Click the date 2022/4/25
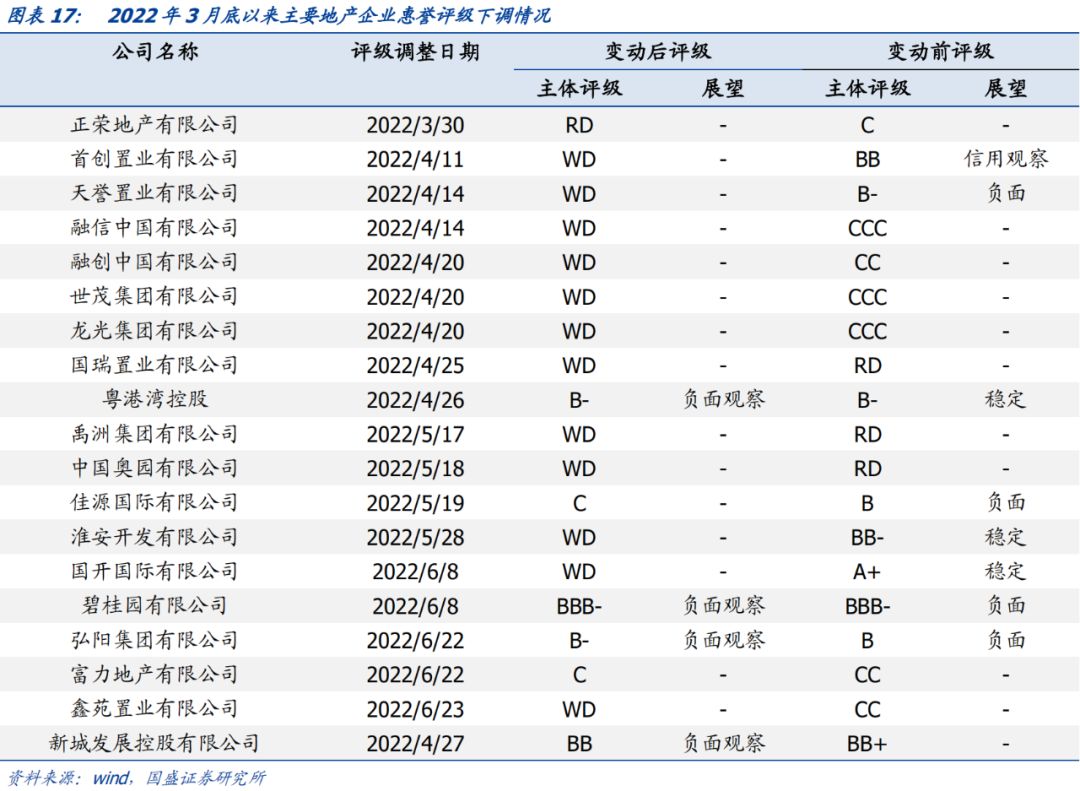The image size is (1080, 791). 415,366
